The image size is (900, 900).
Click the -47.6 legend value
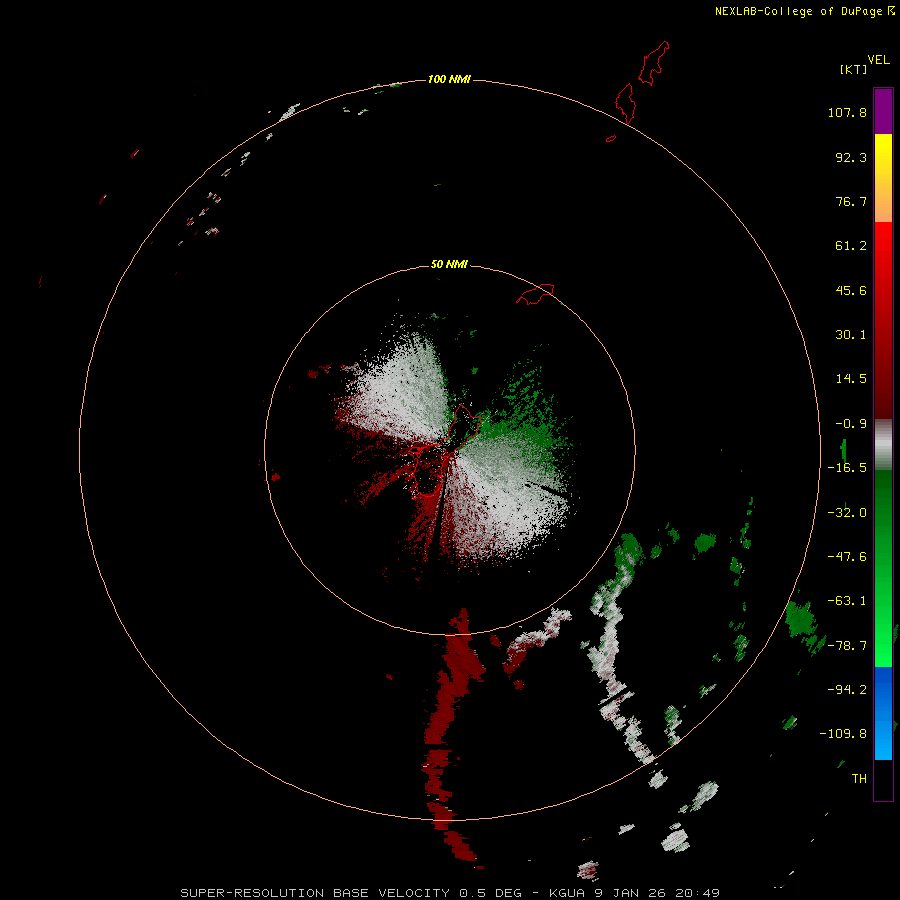coord(847,557)
